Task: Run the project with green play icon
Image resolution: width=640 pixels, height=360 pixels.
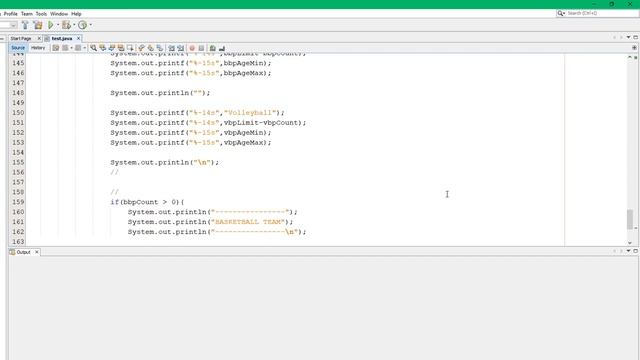Action: pyautogui.click(x=51, y=25)
